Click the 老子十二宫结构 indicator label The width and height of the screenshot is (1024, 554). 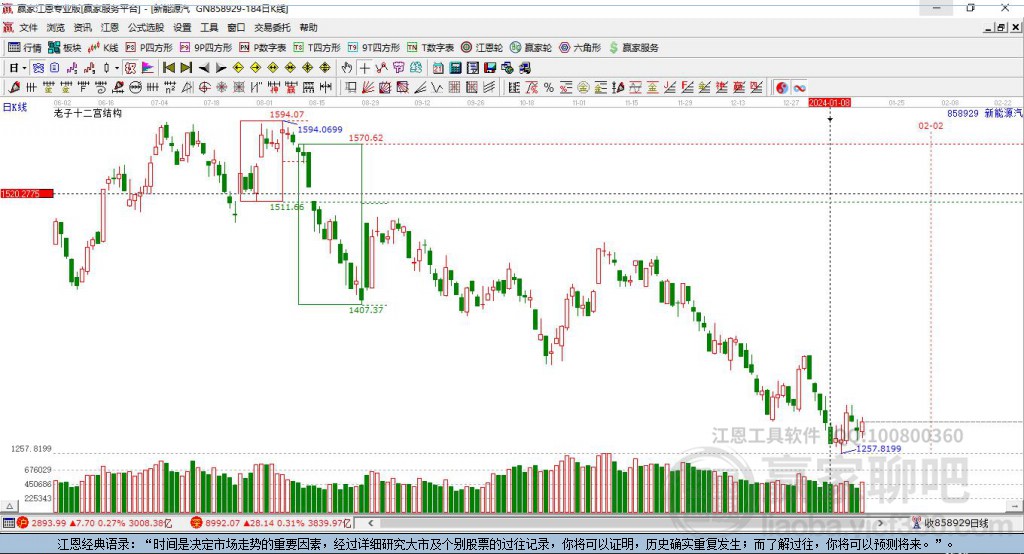pyautogui.click(x=88, y=113)
